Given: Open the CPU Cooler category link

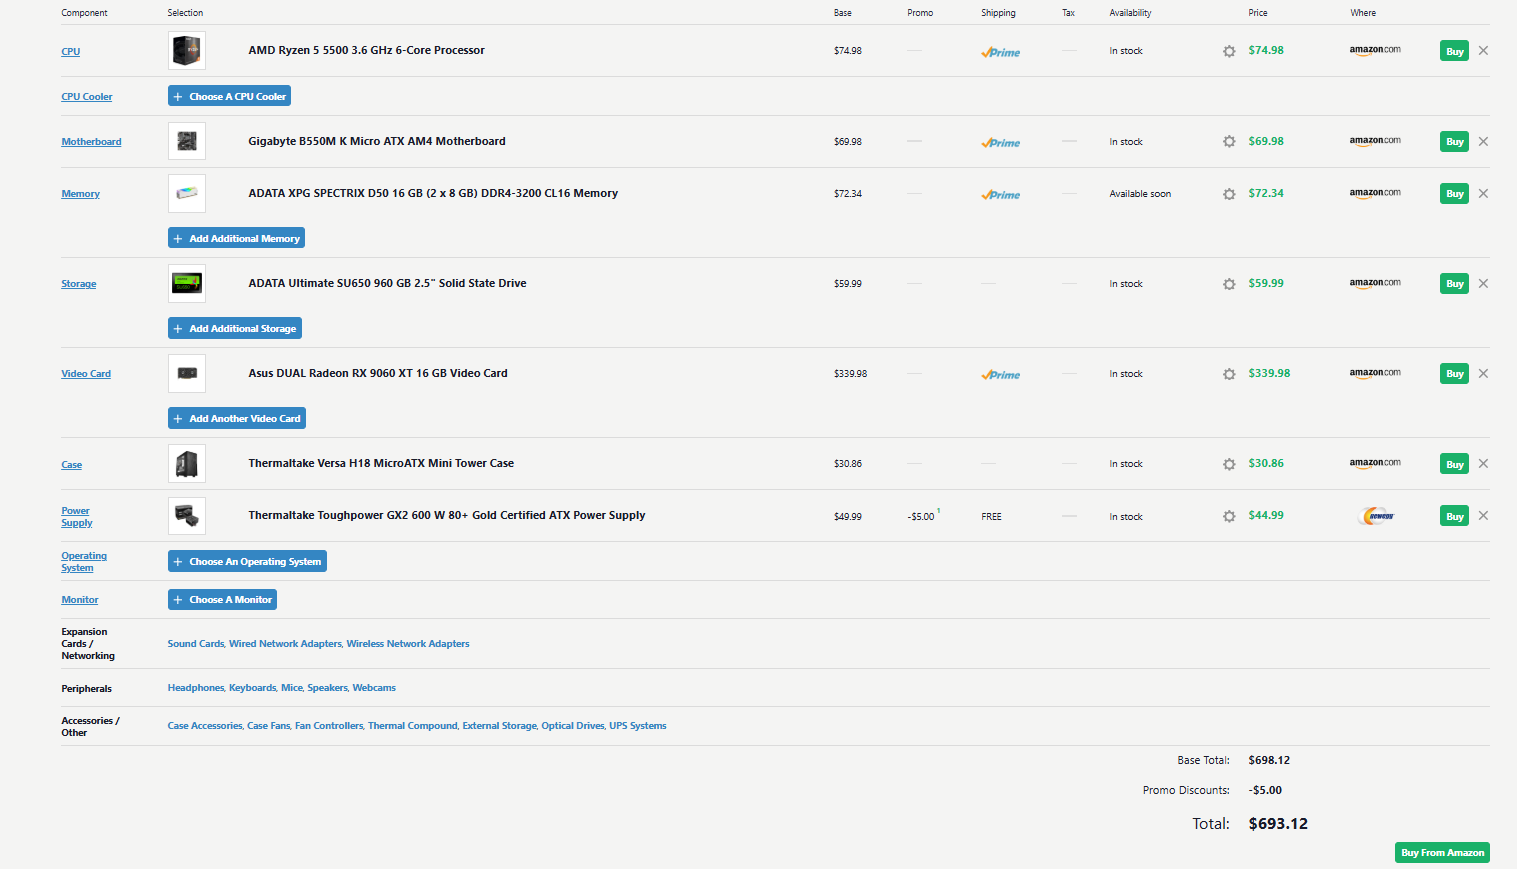Looking at the screenshot, I should click(x=87, y=97).
